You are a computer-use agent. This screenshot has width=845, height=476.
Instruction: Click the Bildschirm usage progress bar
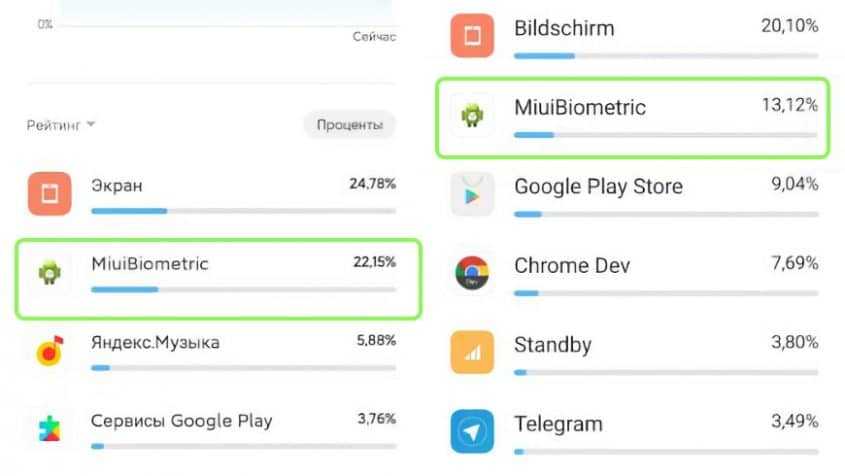point(666,55)
